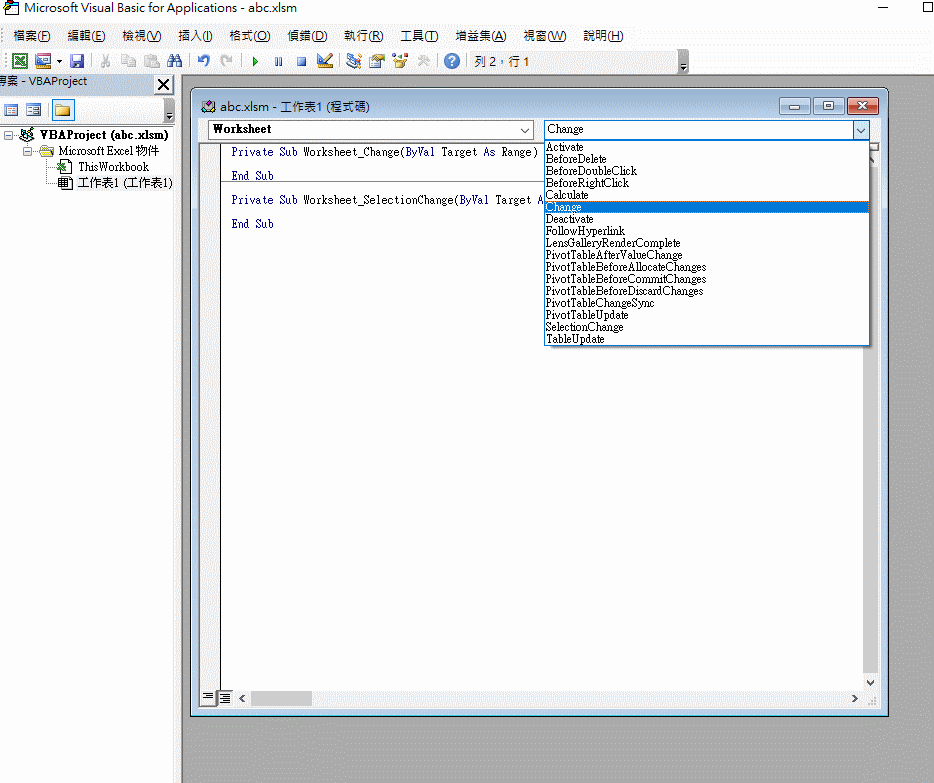Select VBAProject (abc.xlsm) in tree
The width and height of the screenshot is (934, 783).
[x=104, y=135]
